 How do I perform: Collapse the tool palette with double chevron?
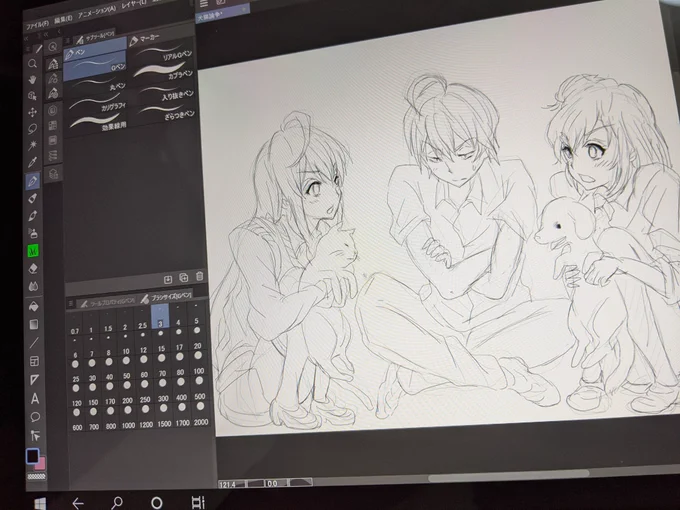point(27,38)
